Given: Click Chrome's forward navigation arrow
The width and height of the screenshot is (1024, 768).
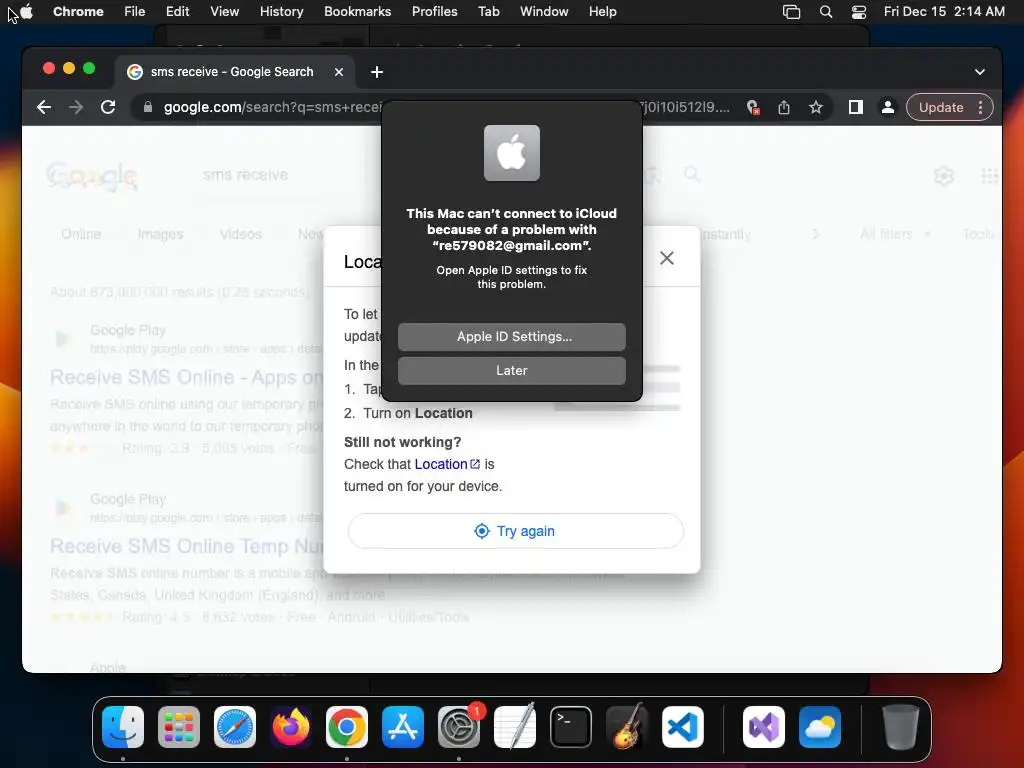Looking at the screenshot, I should pos(76,107).
